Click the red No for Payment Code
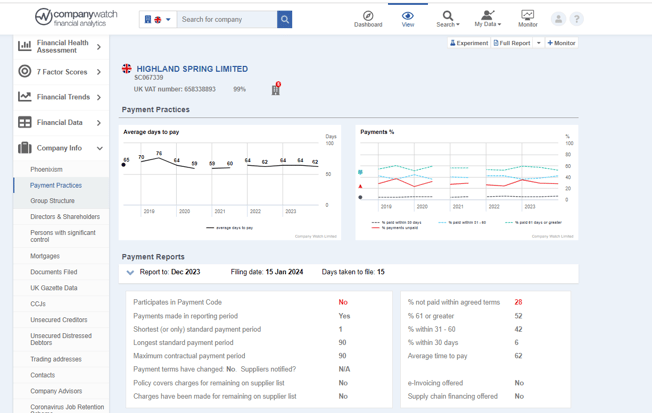Screen dimensions: 652x413 click(343, 302)
